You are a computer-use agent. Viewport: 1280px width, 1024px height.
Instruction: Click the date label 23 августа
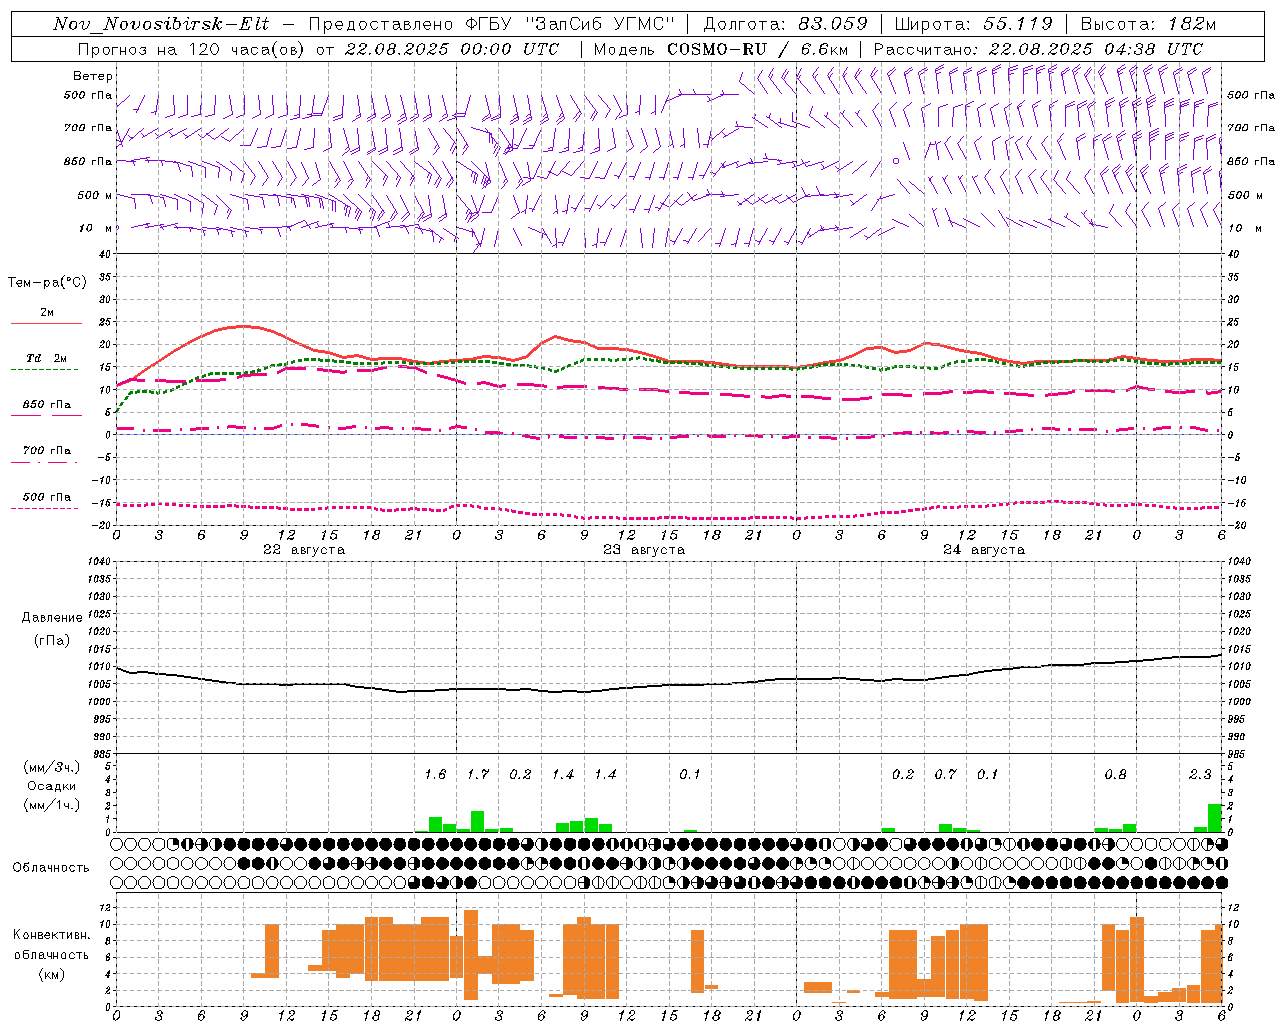644,550
